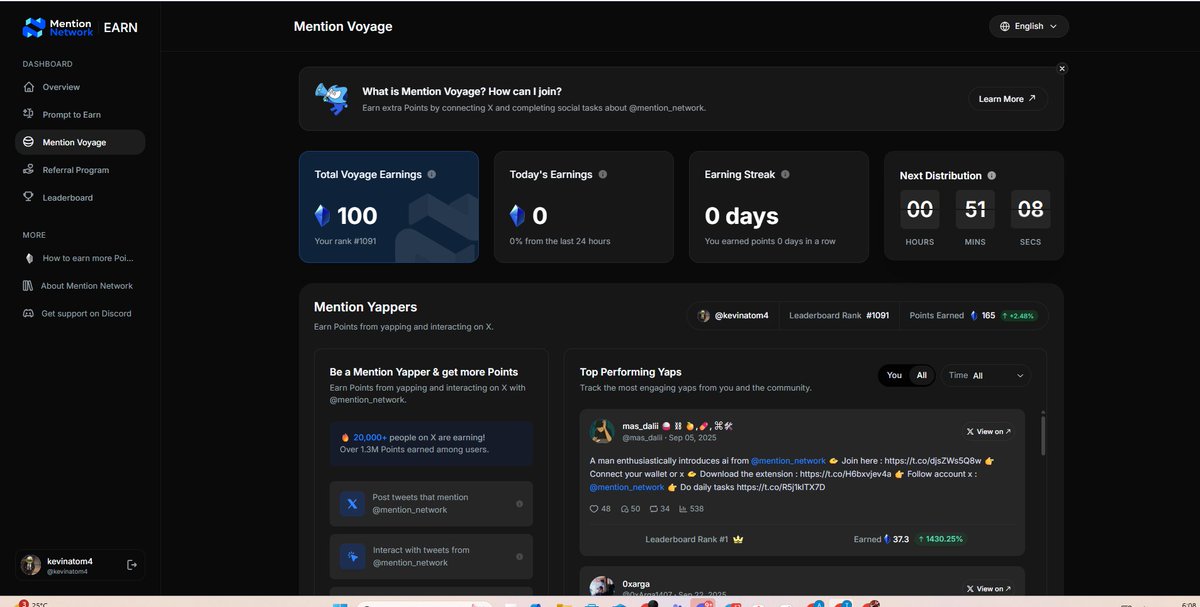Click the Leaderboard Rank #1 crown icon
This screenshot has width=1200, height=607.
(x=738, y=539)
